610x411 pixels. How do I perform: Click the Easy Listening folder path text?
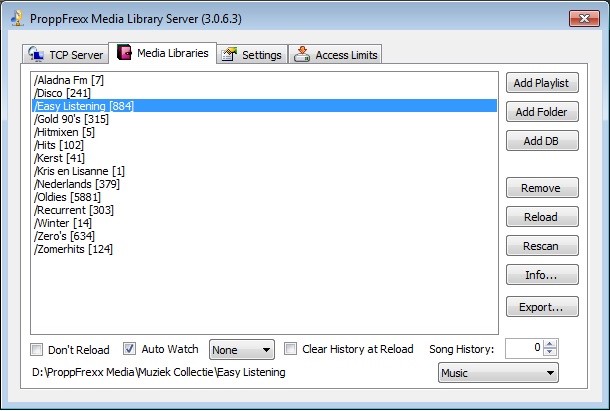coord(159,372)
